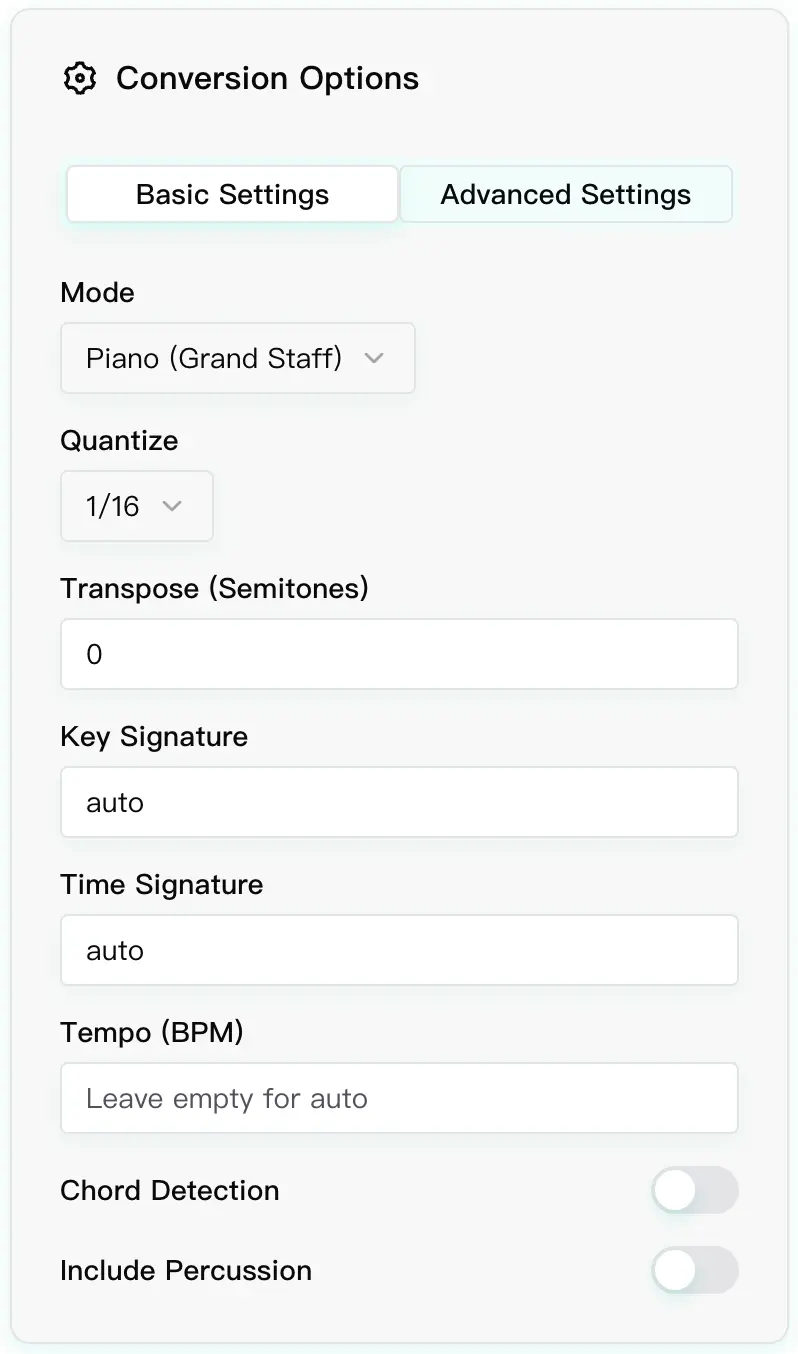Click the Mode field label
The width and height of the screenshot is (798, 1354).
[97, 293]
